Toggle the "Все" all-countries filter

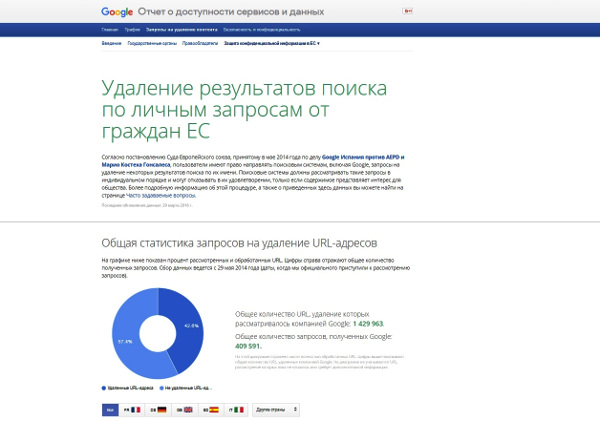[x=109, y=410]
